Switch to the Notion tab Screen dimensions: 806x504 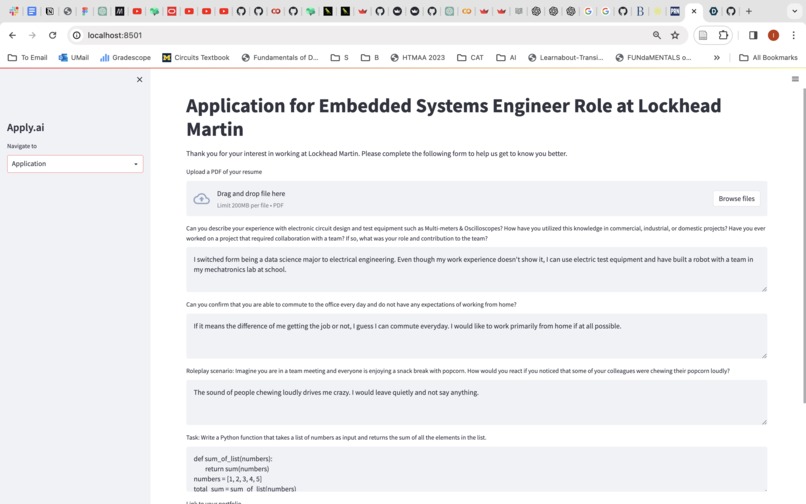pyautogui.click(x=49, y=11)
